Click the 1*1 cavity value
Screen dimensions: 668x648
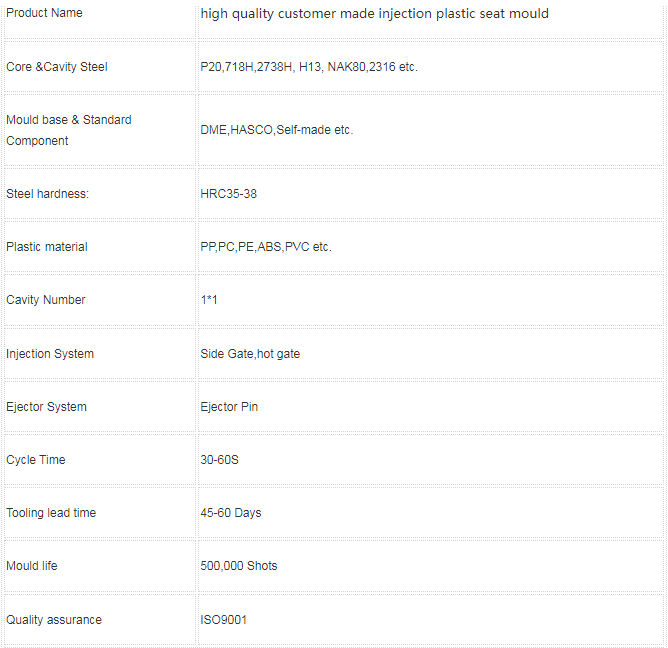[x=209, y=300]
